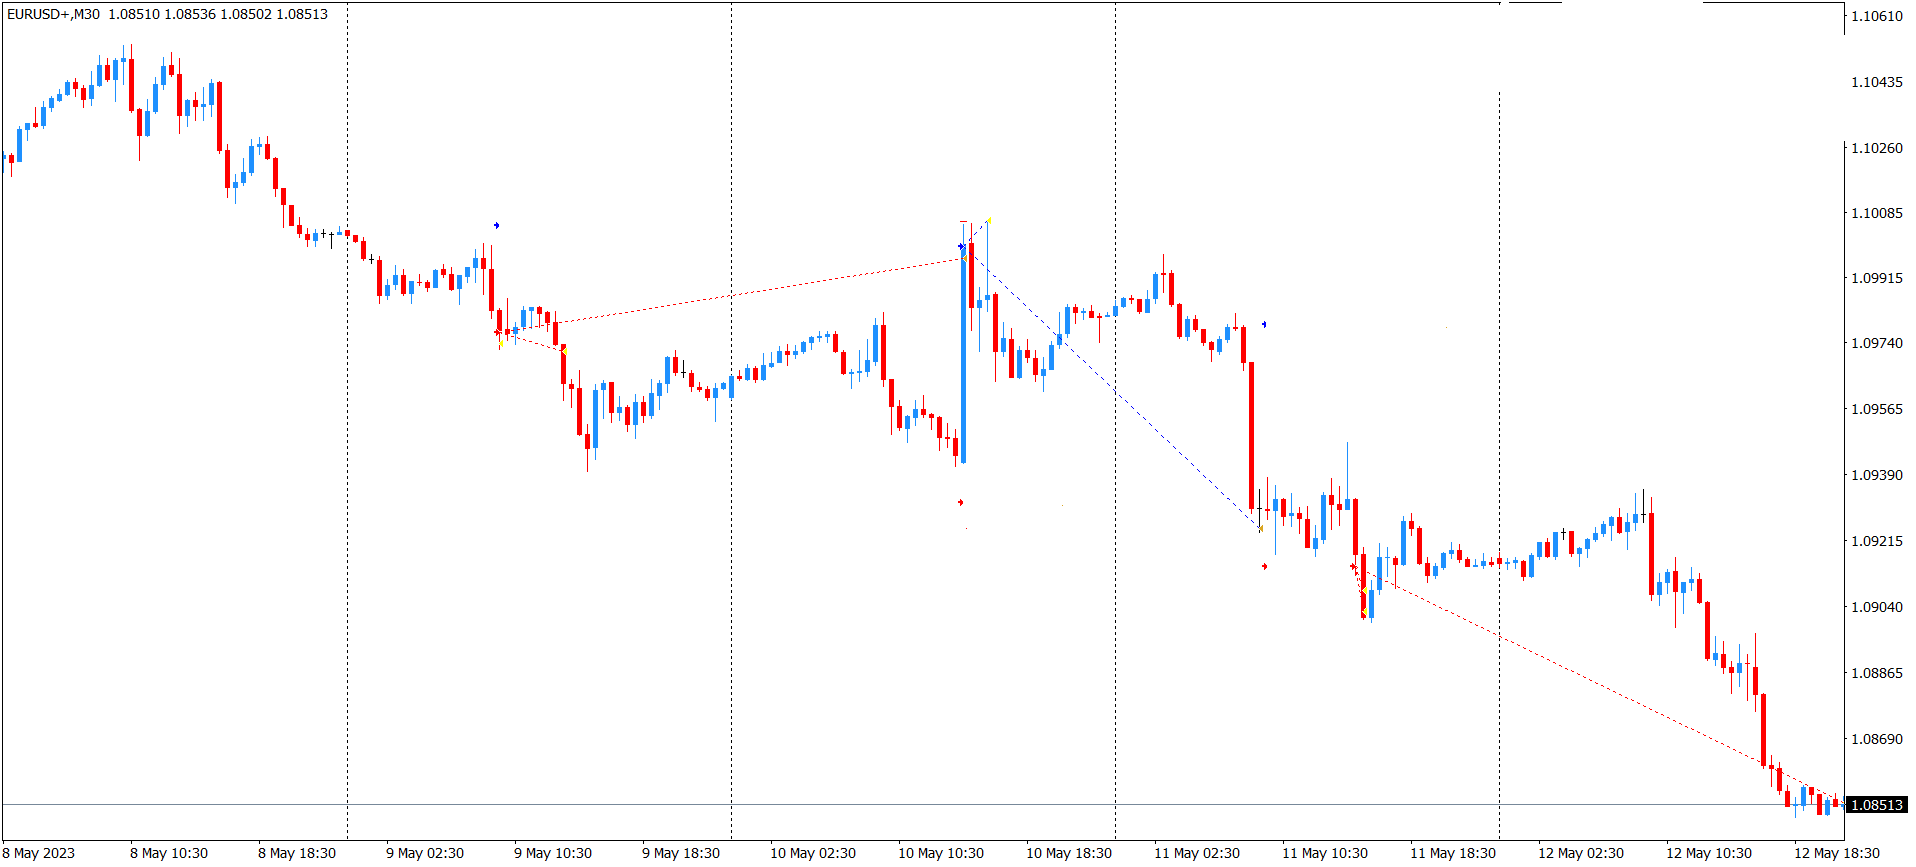Select the 11 May 18:30 time label
This screenshot has height=867, width=1916.
(1453, 853)
